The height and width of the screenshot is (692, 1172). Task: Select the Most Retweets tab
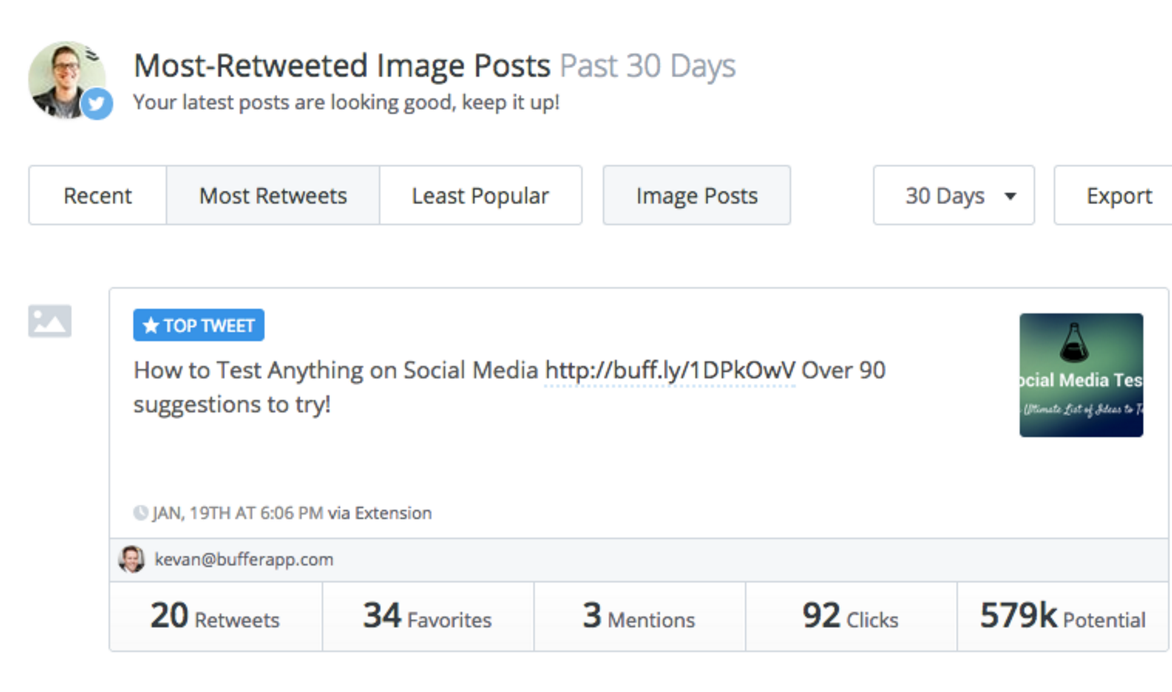[273, 195]
